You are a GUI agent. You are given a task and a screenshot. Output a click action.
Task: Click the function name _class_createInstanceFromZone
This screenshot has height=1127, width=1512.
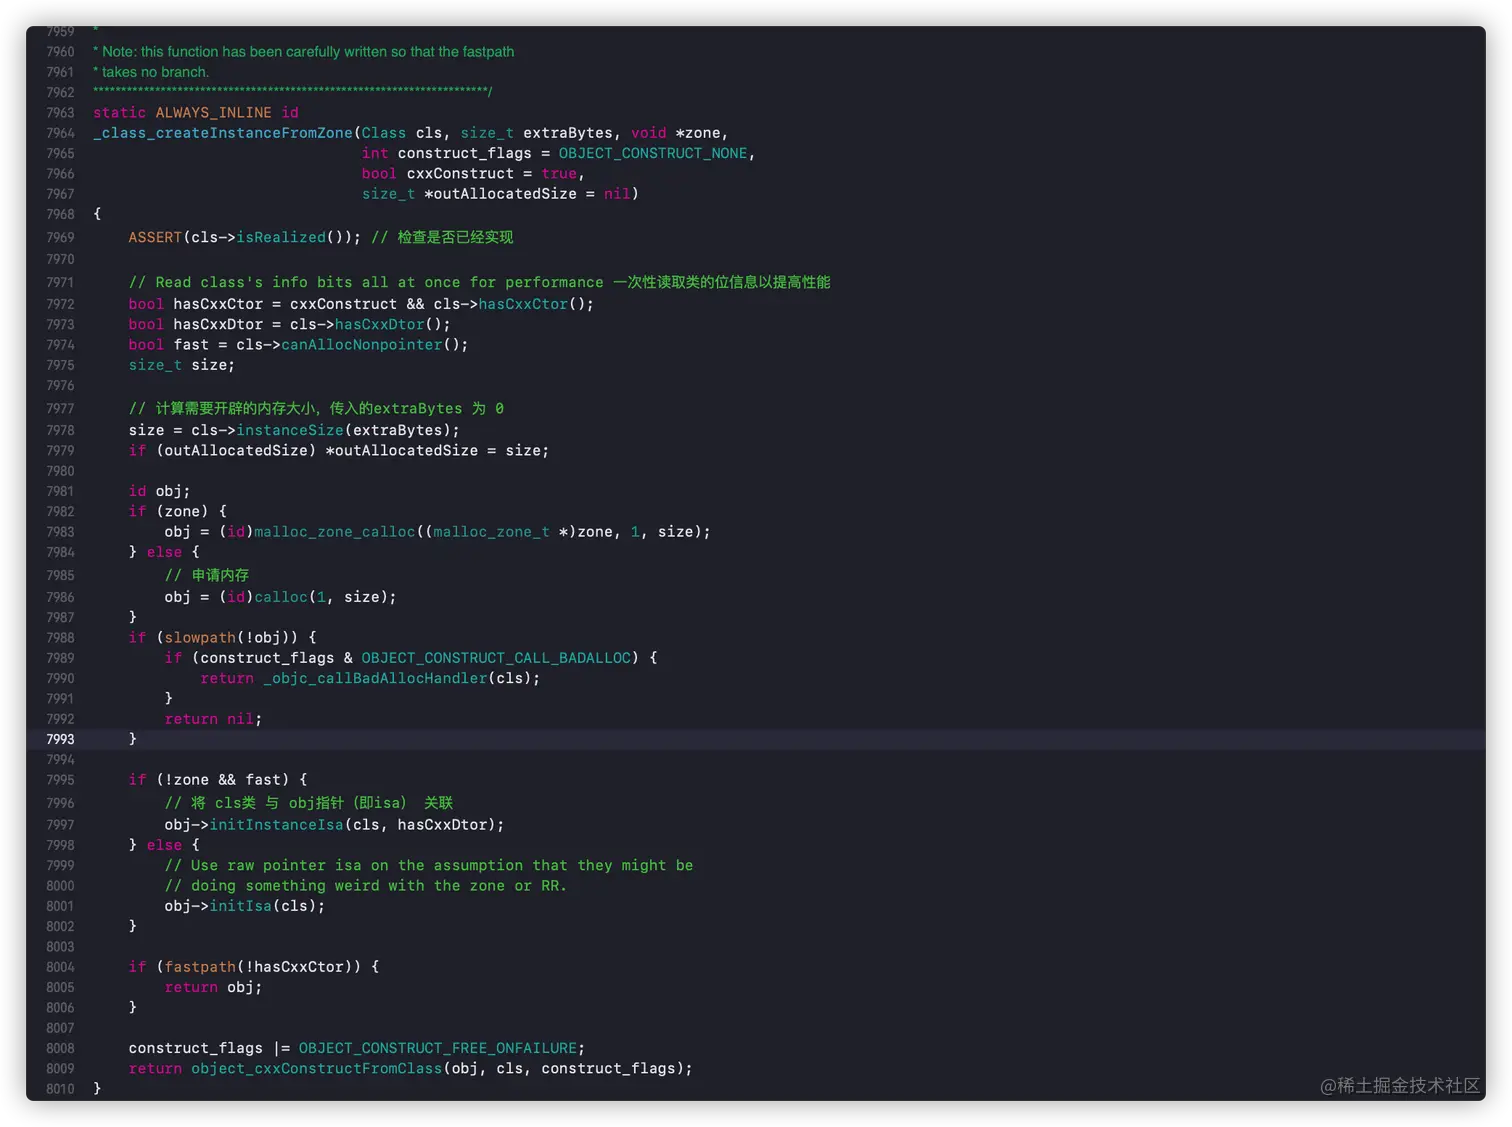(x=223, y=133)
